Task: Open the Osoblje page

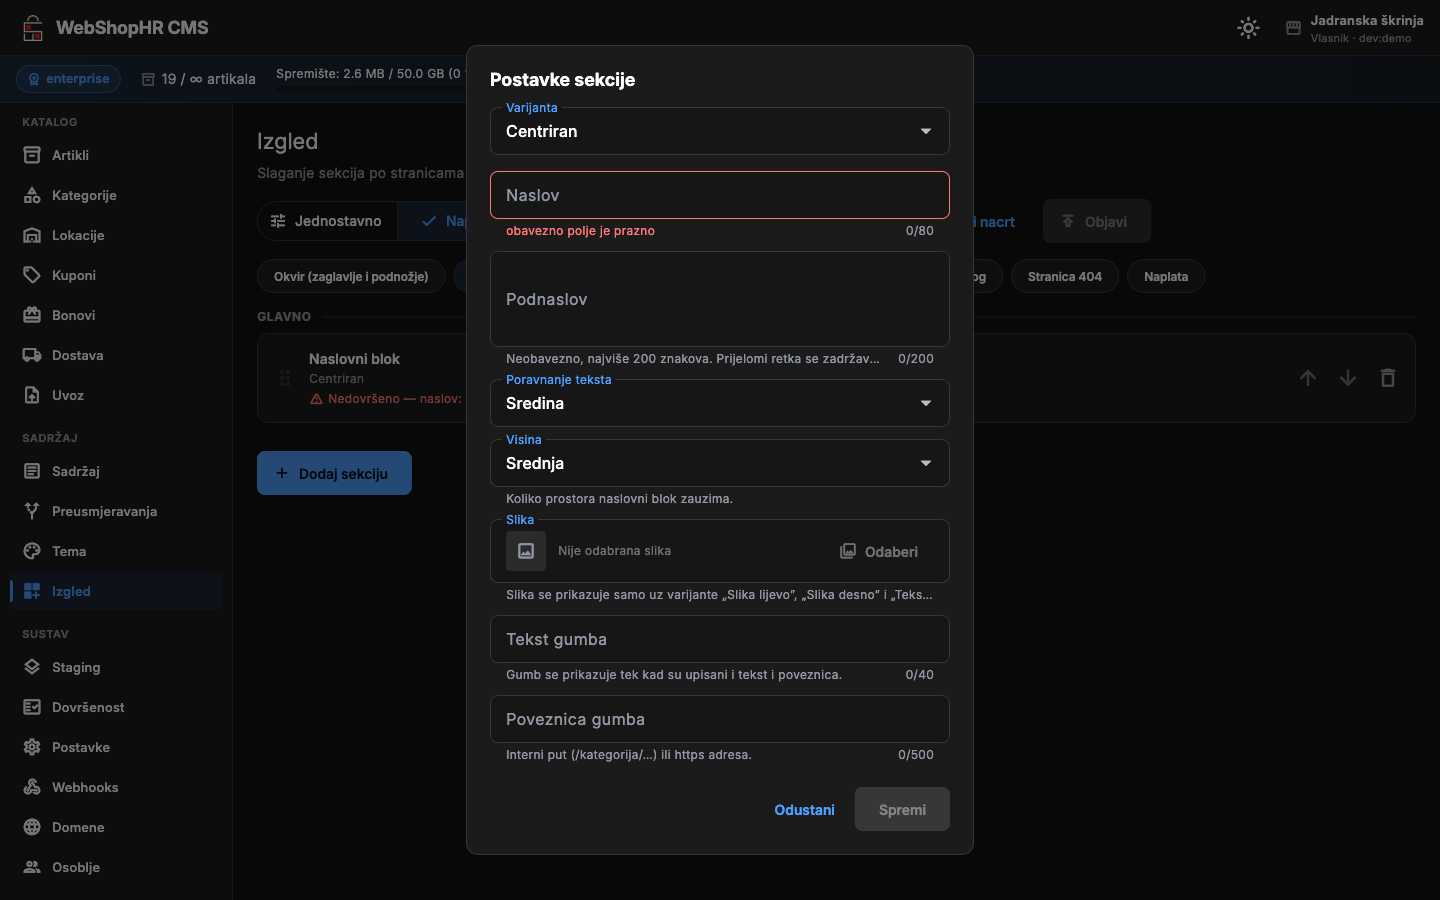Action: [x=116, y=867]
